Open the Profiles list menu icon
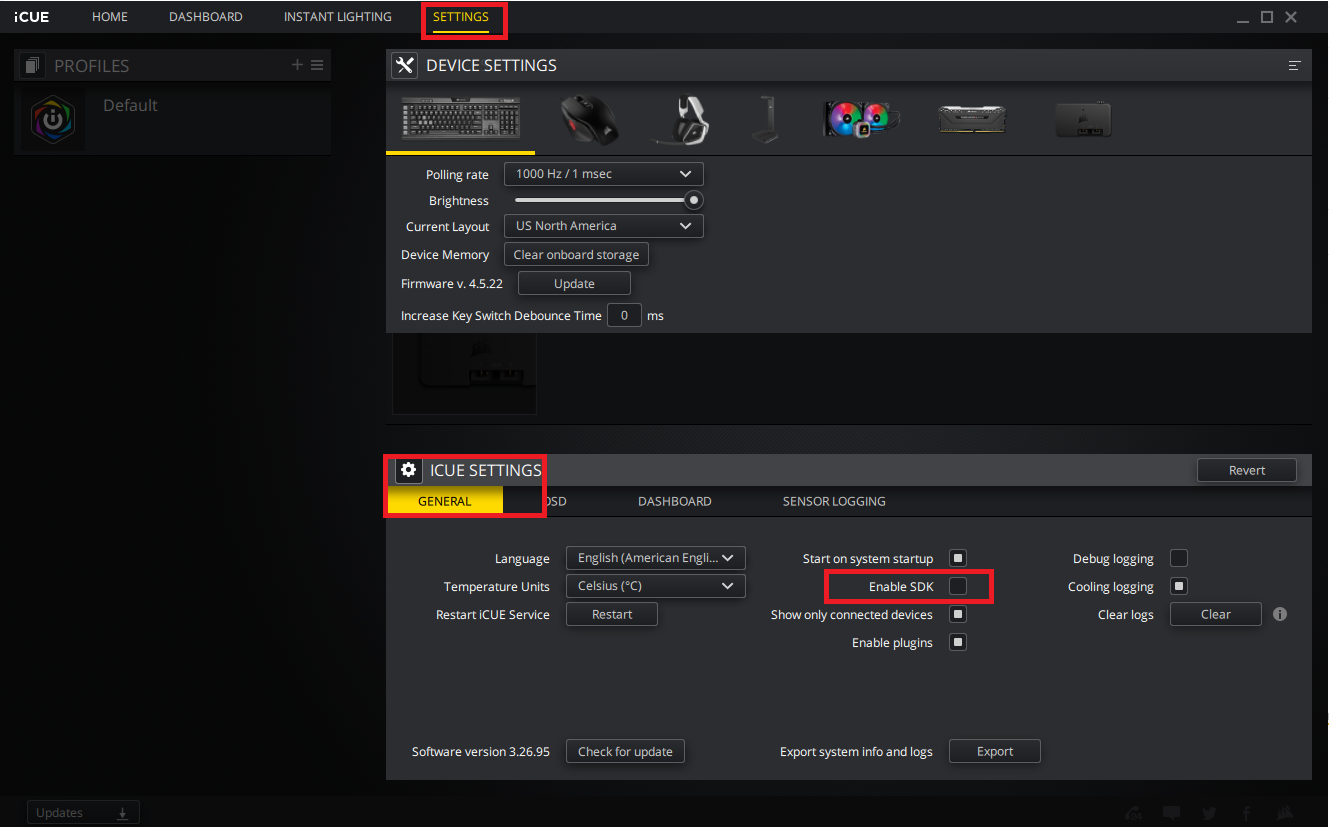Viewport: 1329px width, 827px height. click(x=317, y=65)
